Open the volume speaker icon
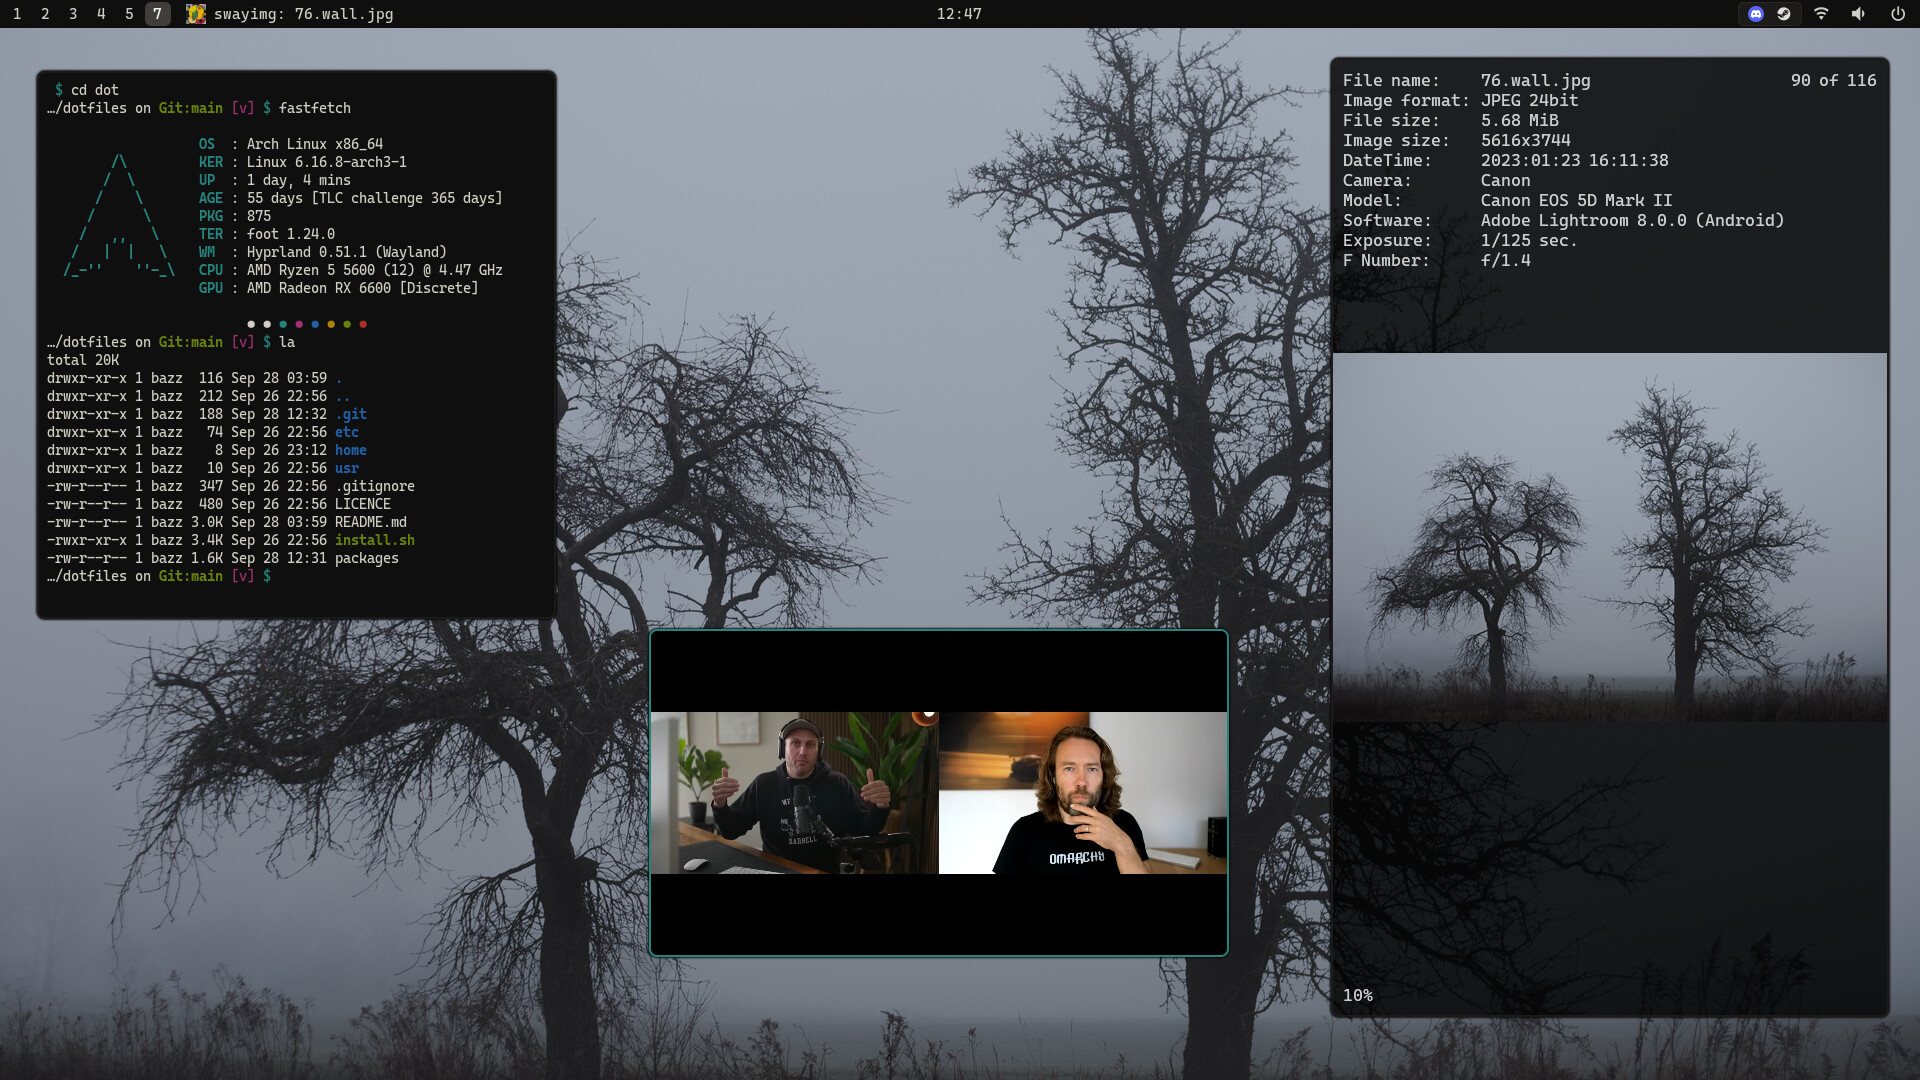The height and width of the screenshot is (1080, 1920). coord(1858,14)
